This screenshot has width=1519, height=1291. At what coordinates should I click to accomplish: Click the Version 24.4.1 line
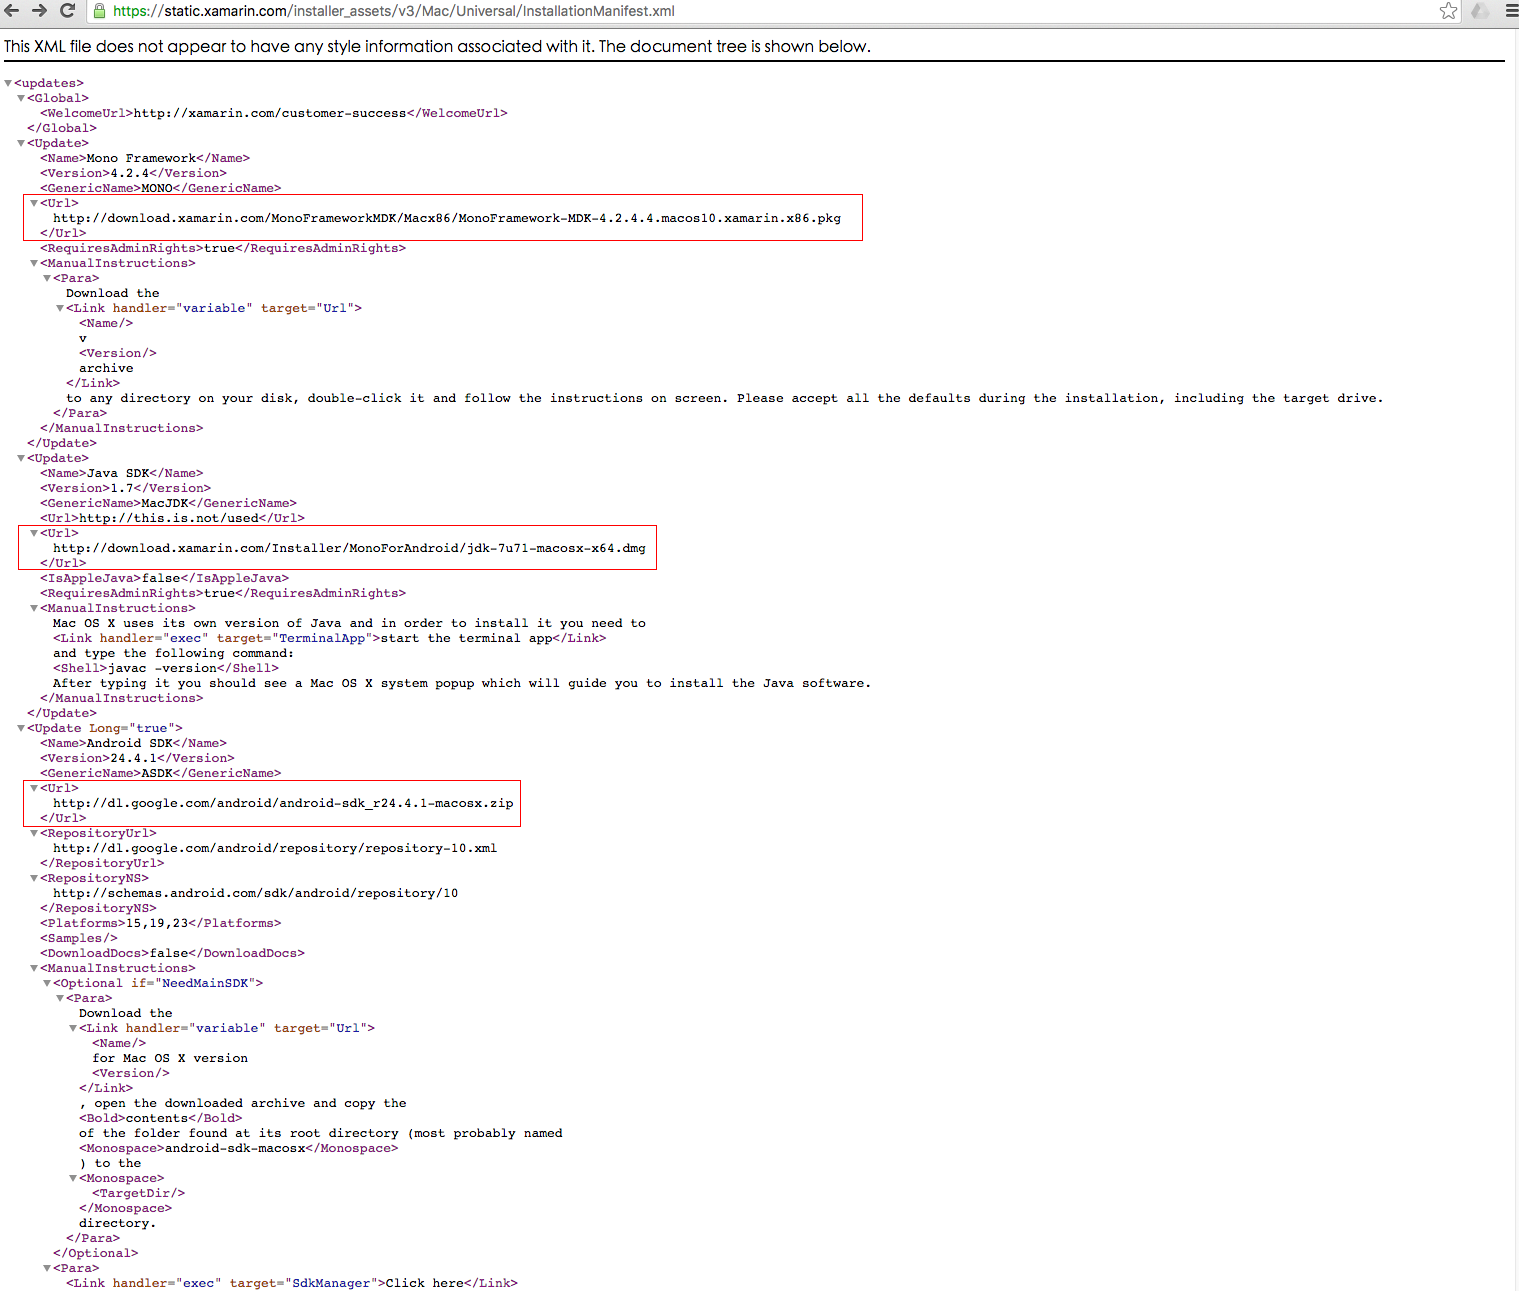click(137, 759)
